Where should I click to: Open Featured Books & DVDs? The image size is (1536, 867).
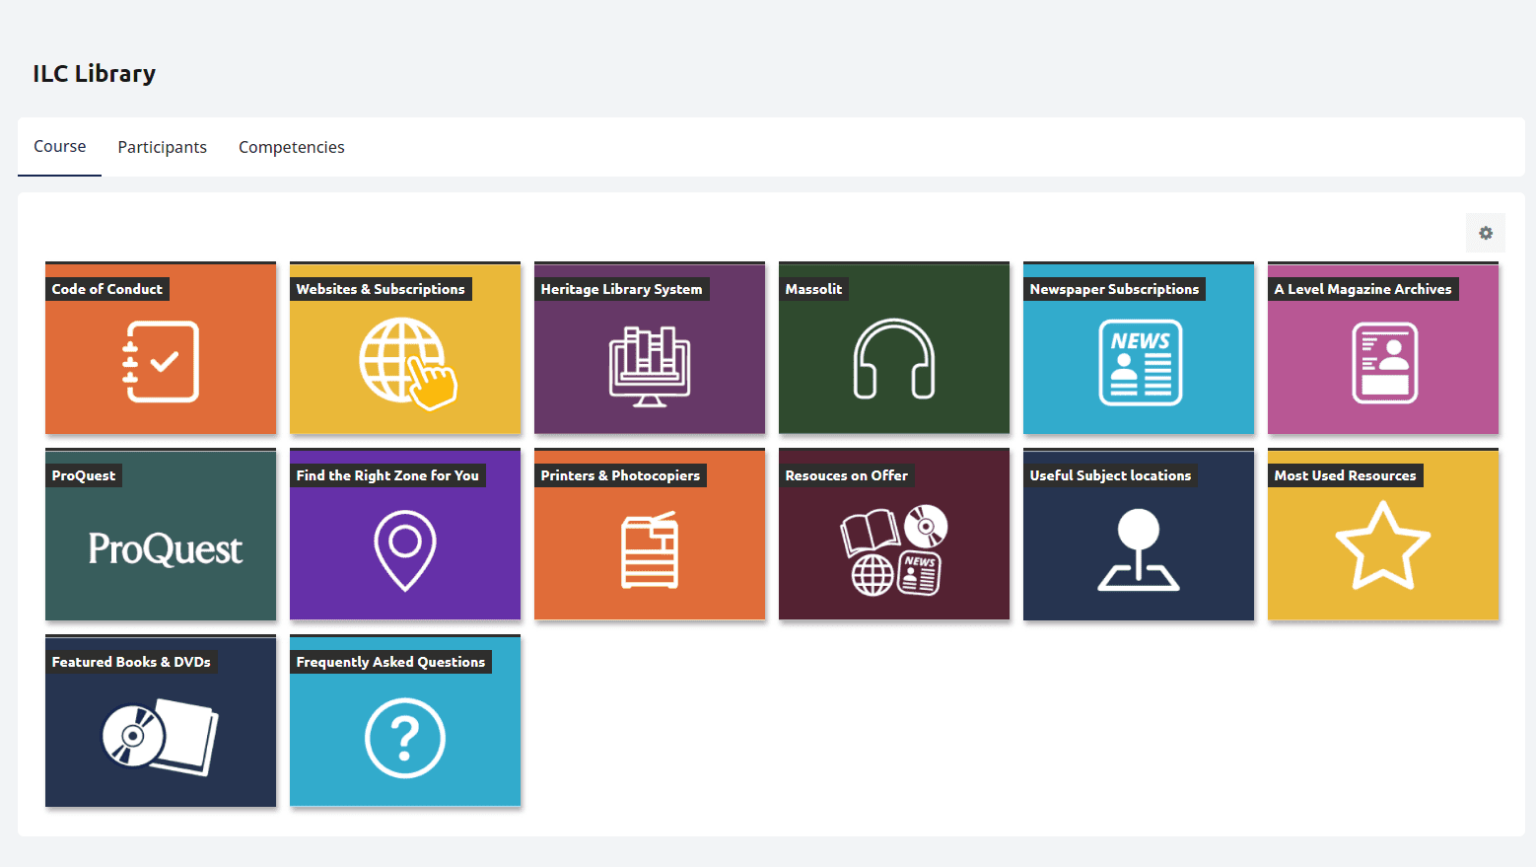(160, 720)
